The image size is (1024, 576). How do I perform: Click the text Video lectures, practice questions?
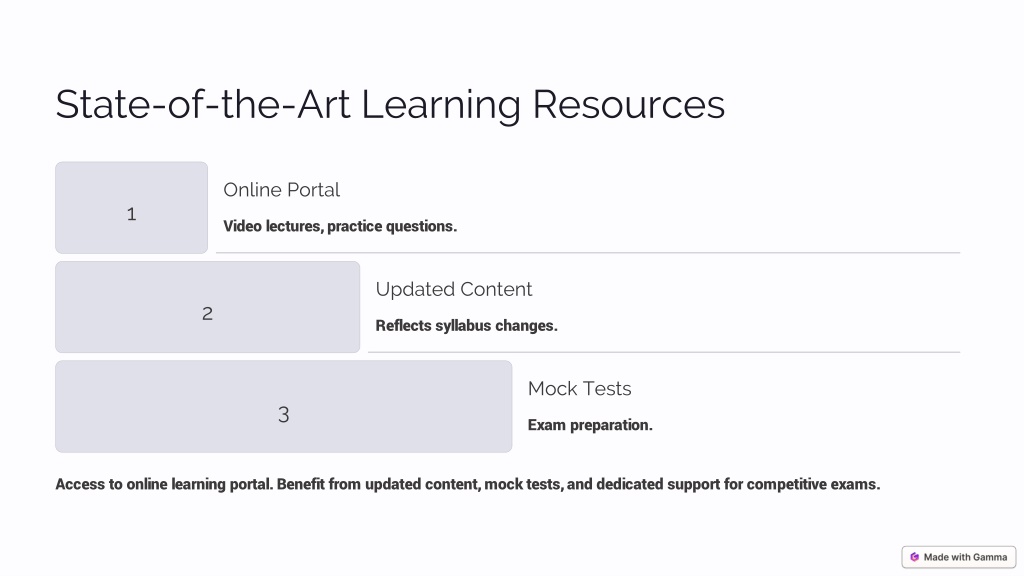(x=340, y=226)
